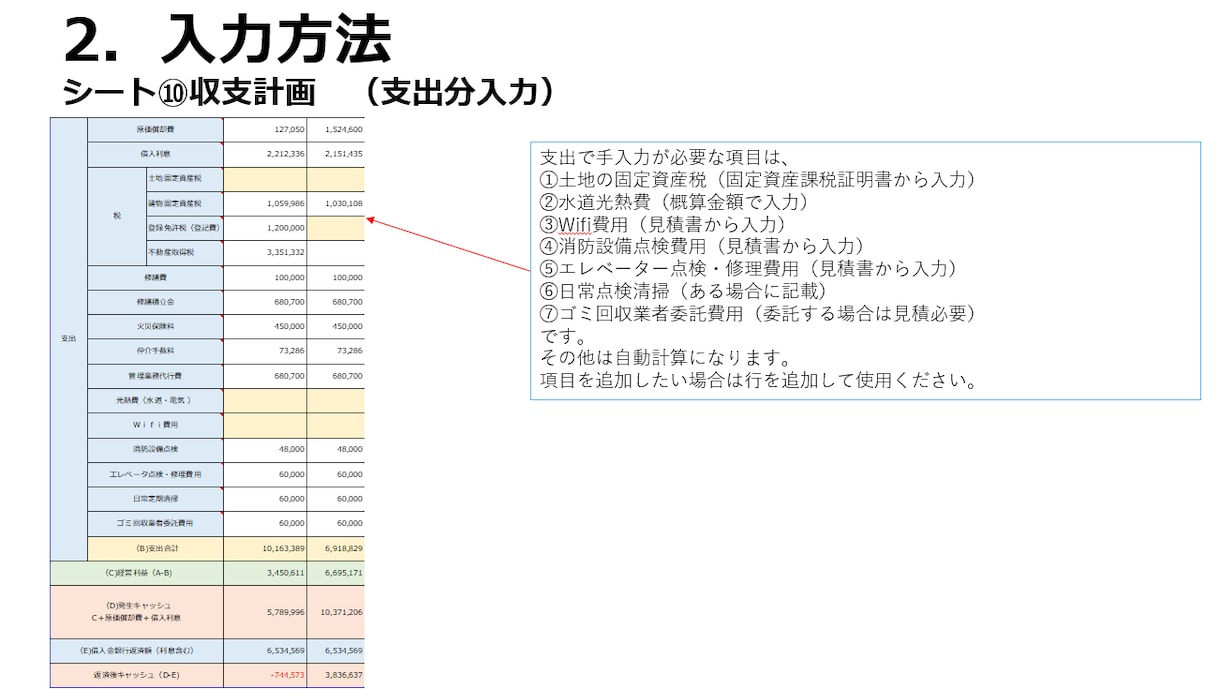Click the 建物固定資産税 label cell
This screenshot has height=689, width=1220.
tap(184, 203)
